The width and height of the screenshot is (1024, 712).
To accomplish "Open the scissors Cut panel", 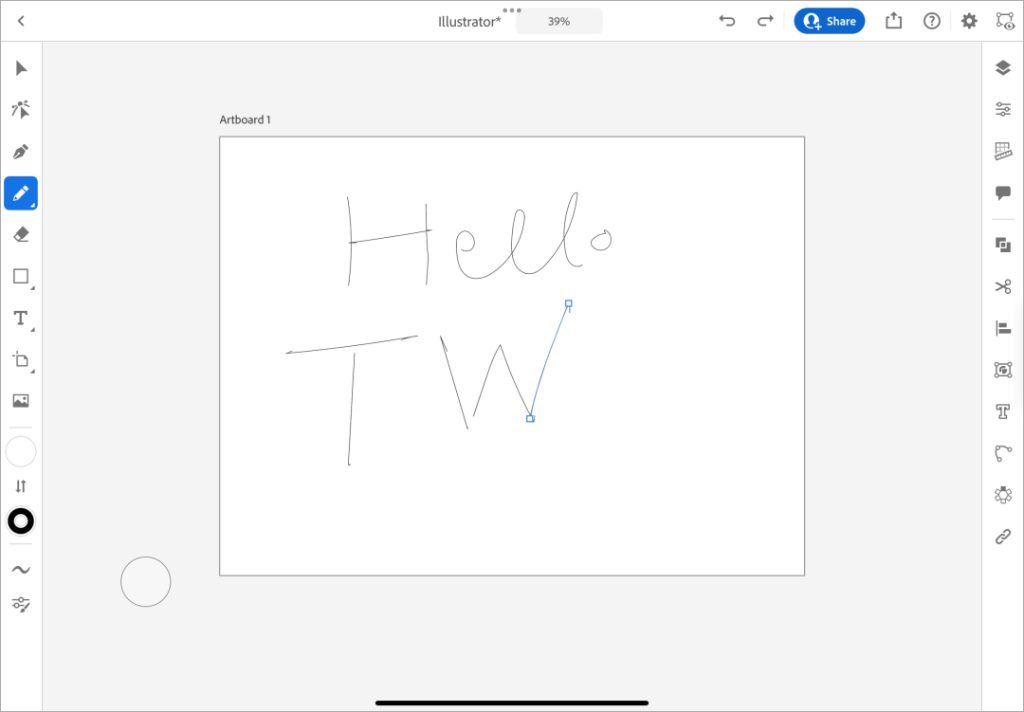I will [1003, 286].
